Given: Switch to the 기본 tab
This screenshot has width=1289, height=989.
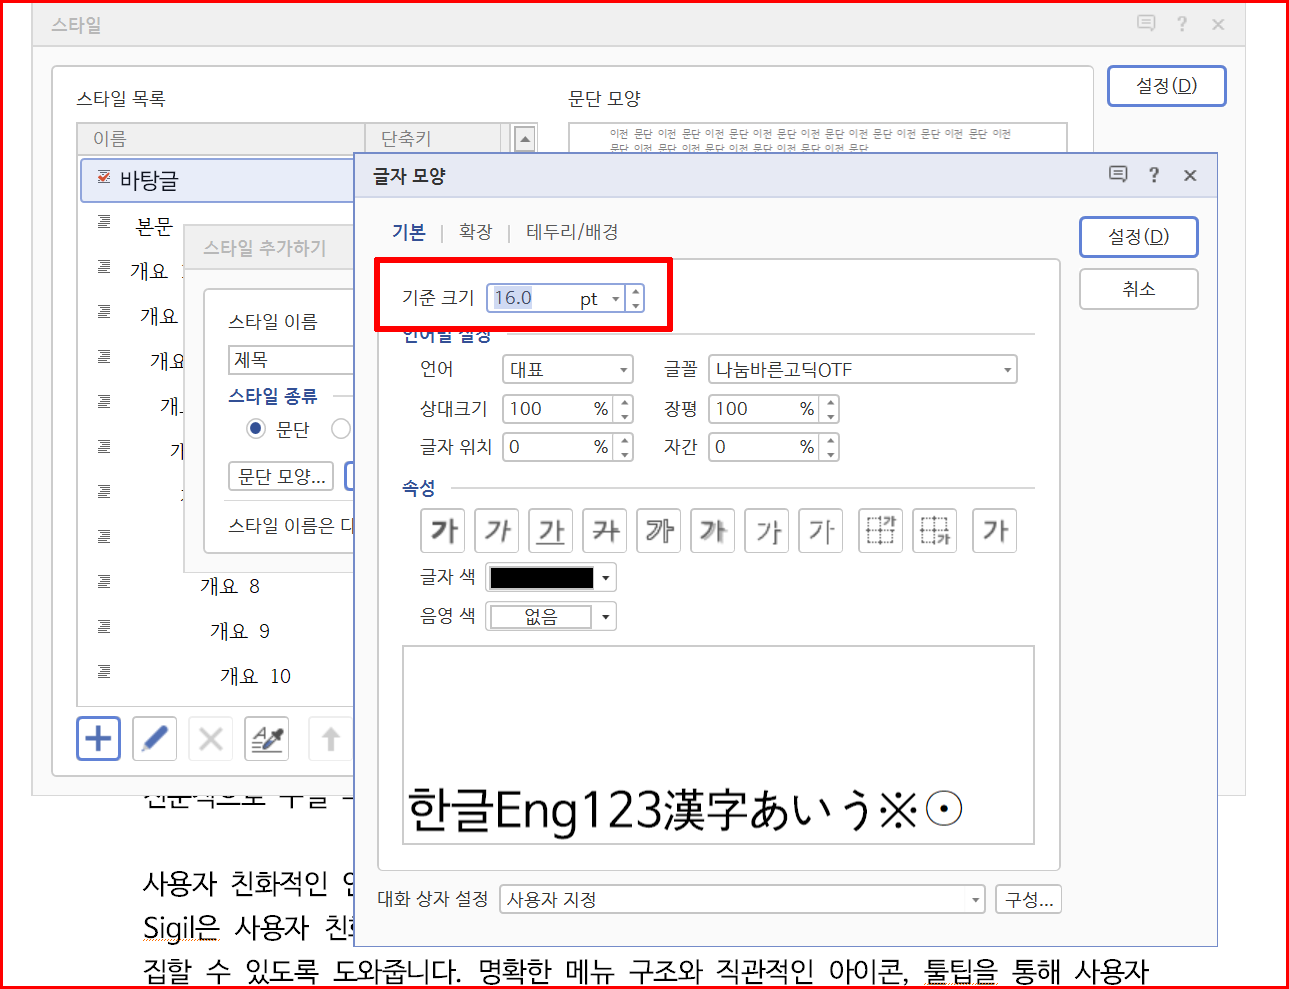Looking at the screenshot, I should 408,232.
